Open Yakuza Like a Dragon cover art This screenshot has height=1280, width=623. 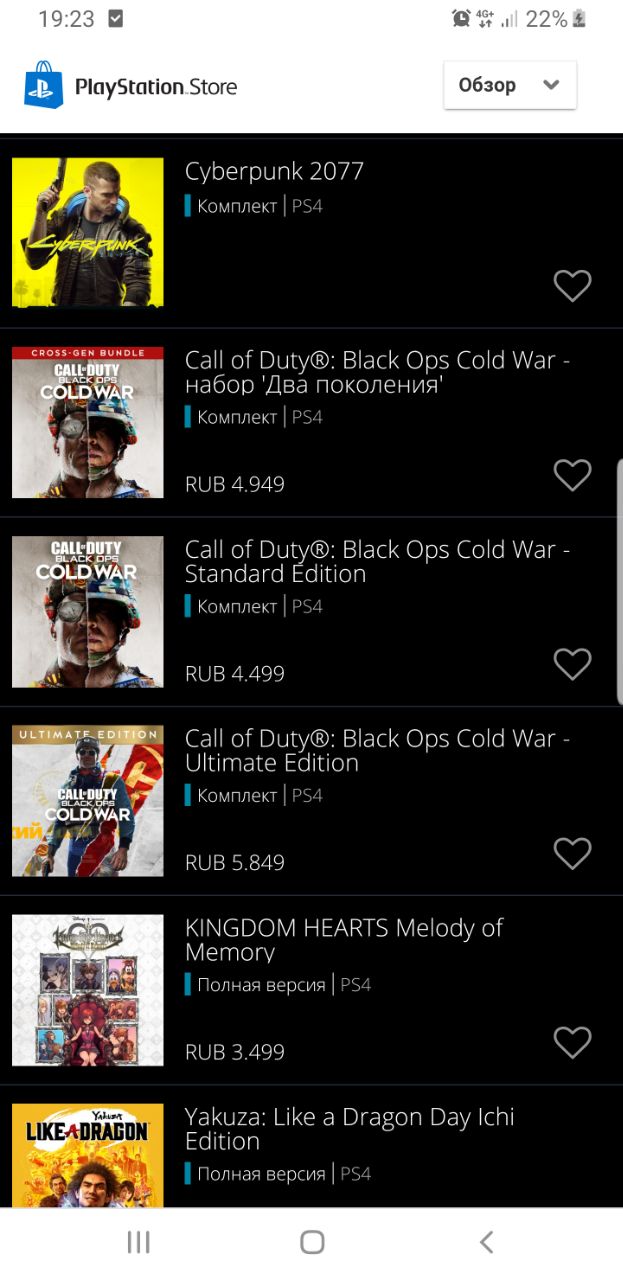[88, 1155]
